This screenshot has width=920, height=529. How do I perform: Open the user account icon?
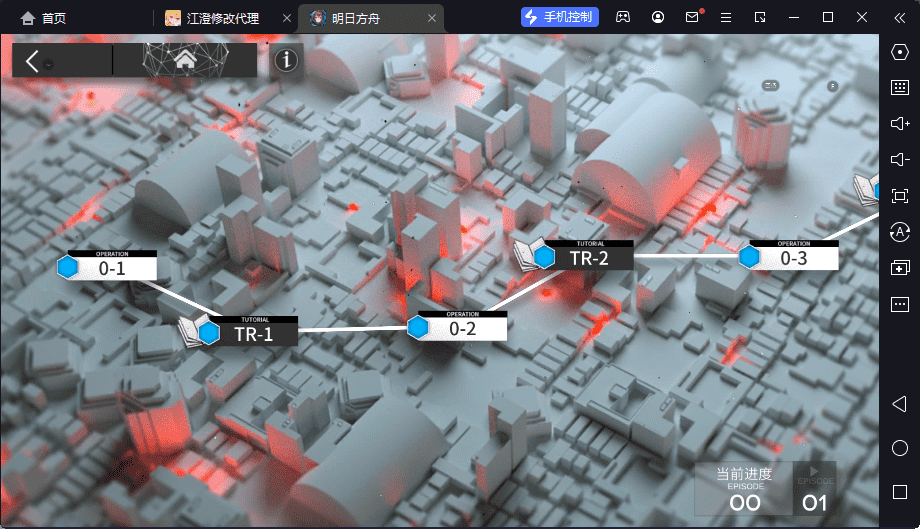(658, 18)
